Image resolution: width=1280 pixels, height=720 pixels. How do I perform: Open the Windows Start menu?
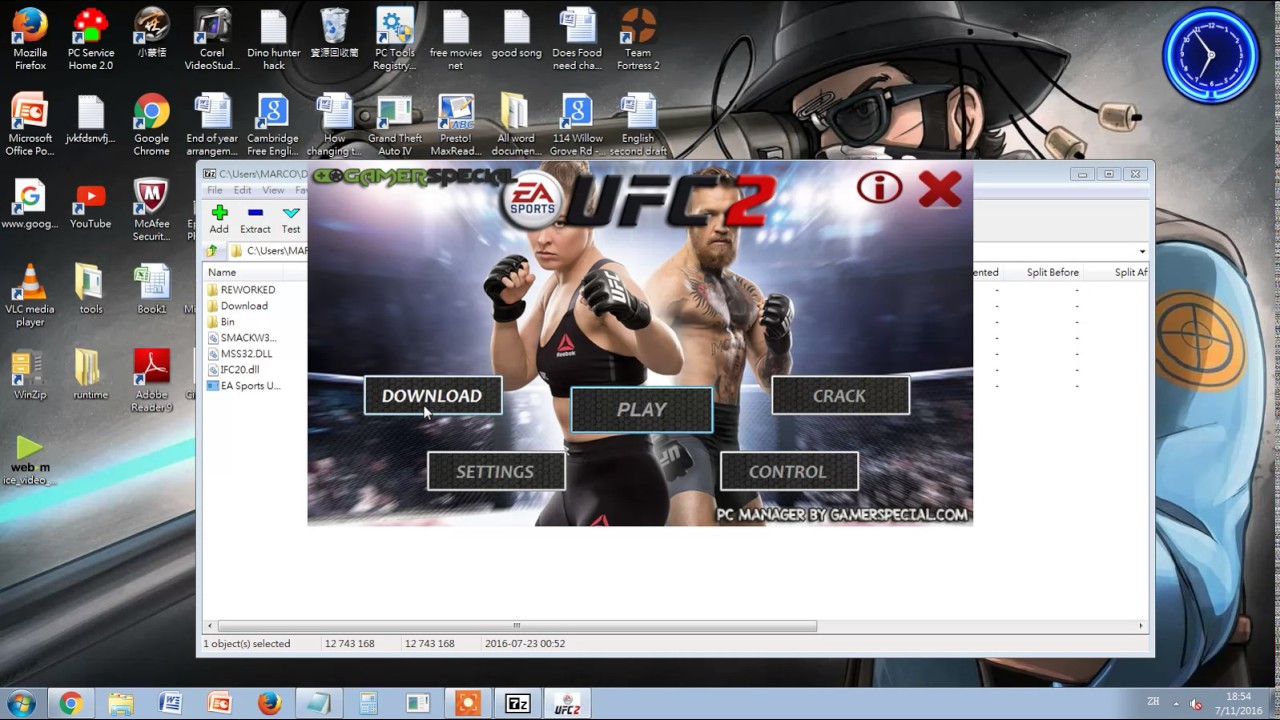click(x=21, y=703)
